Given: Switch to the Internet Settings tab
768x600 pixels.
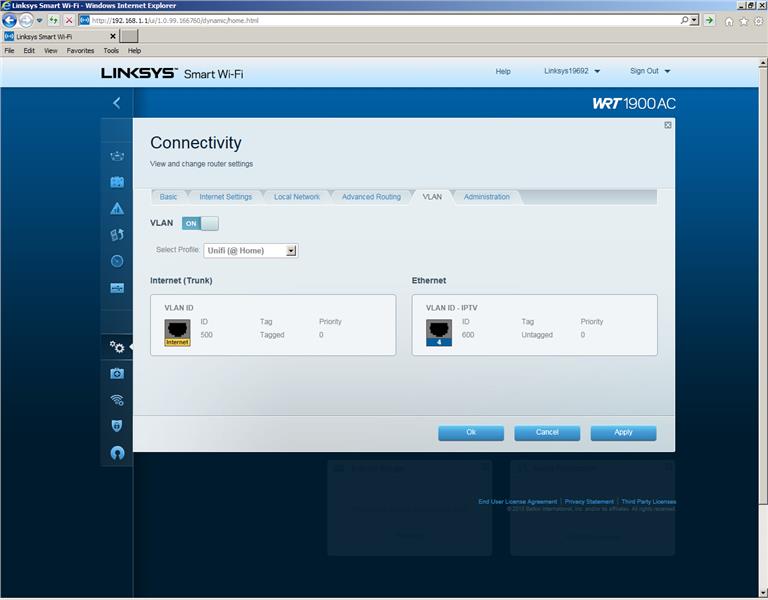Looking at the screenshot, I should 225,197.
